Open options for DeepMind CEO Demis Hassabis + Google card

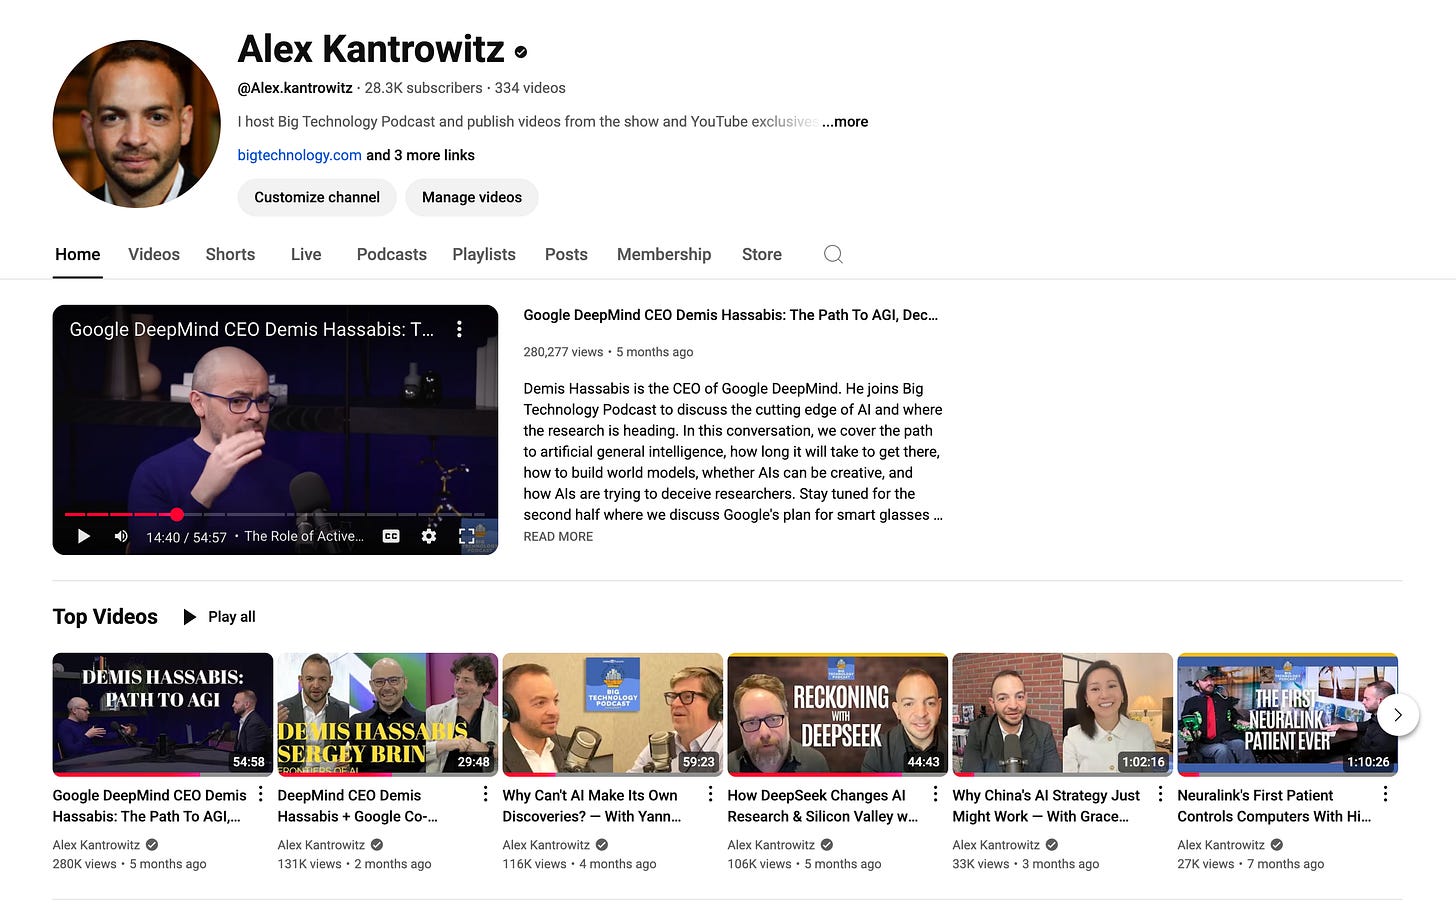(486, 794)
